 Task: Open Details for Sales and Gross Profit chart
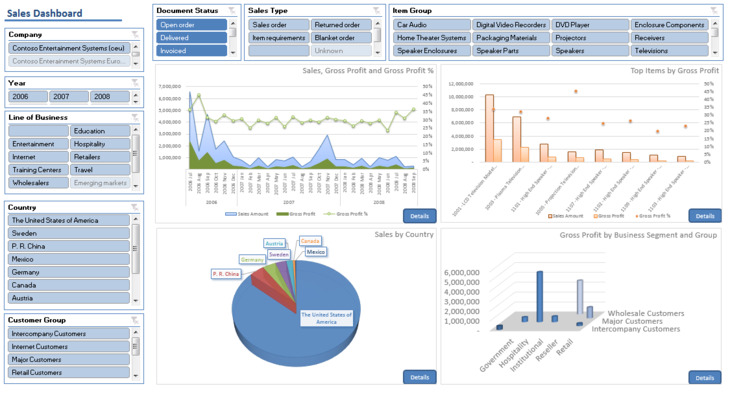click(419, 216)
